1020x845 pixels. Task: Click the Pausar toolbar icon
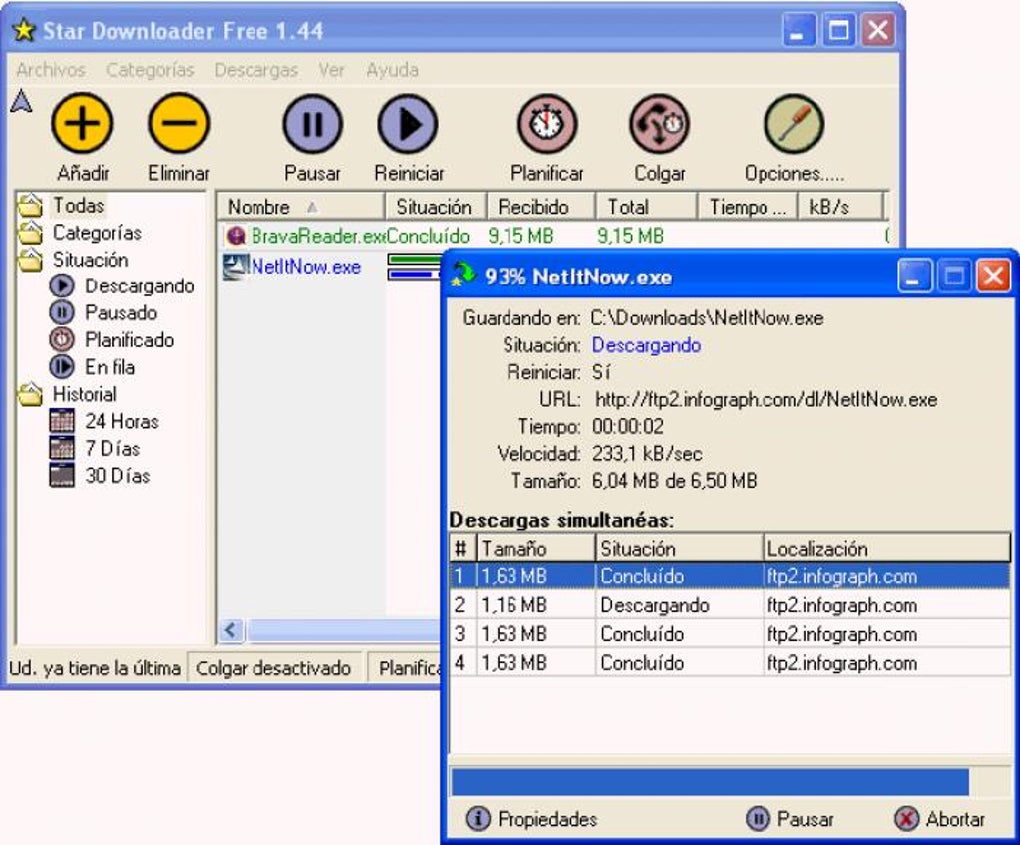pyautogui.click(x=313, y=124)
